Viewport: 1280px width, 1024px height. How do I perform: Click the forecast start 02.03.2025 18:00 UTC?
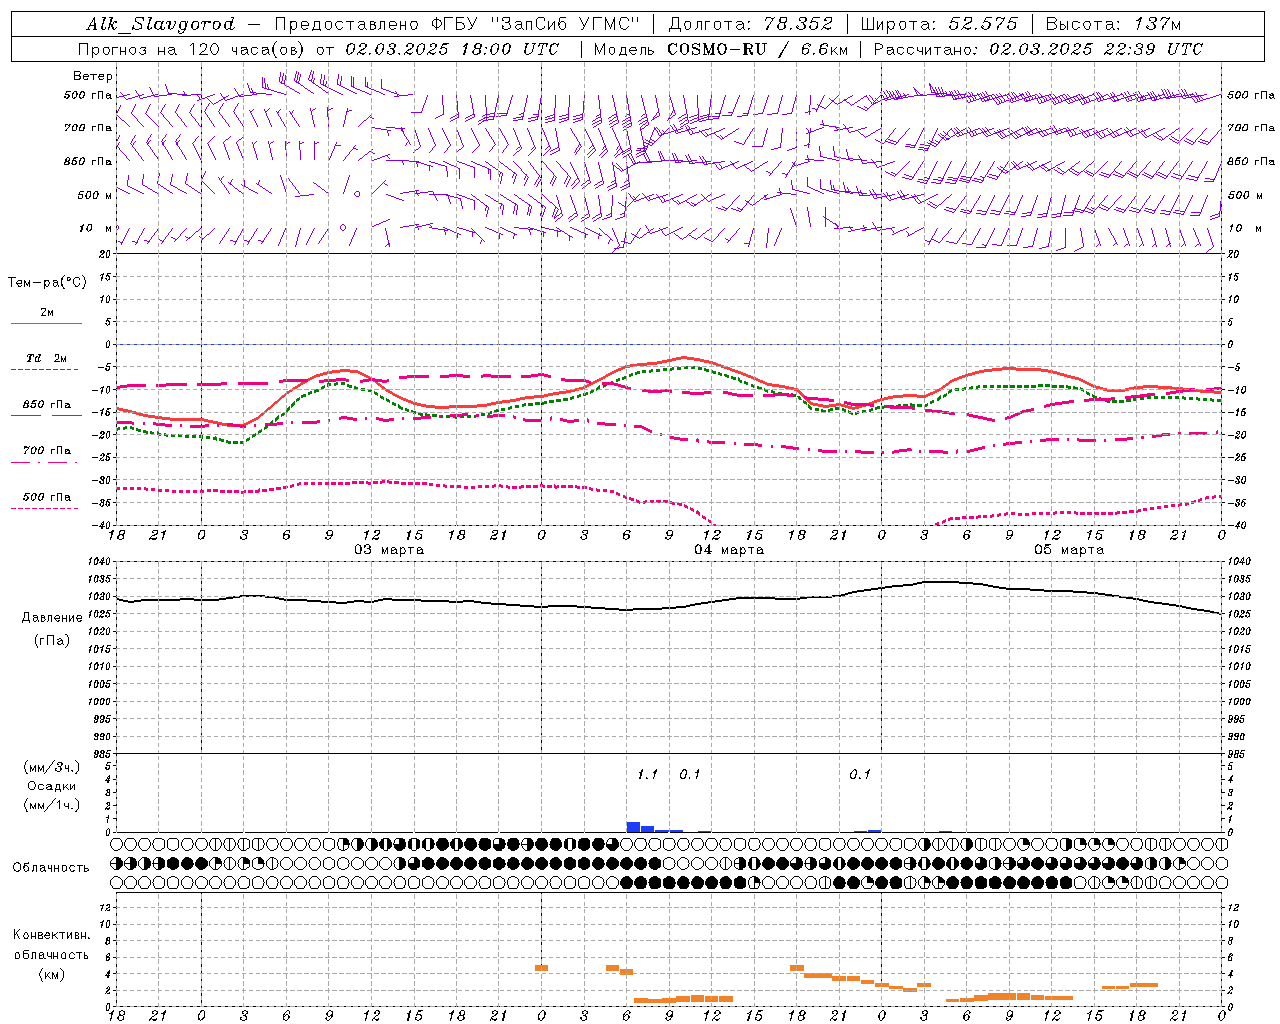(452, 48)
